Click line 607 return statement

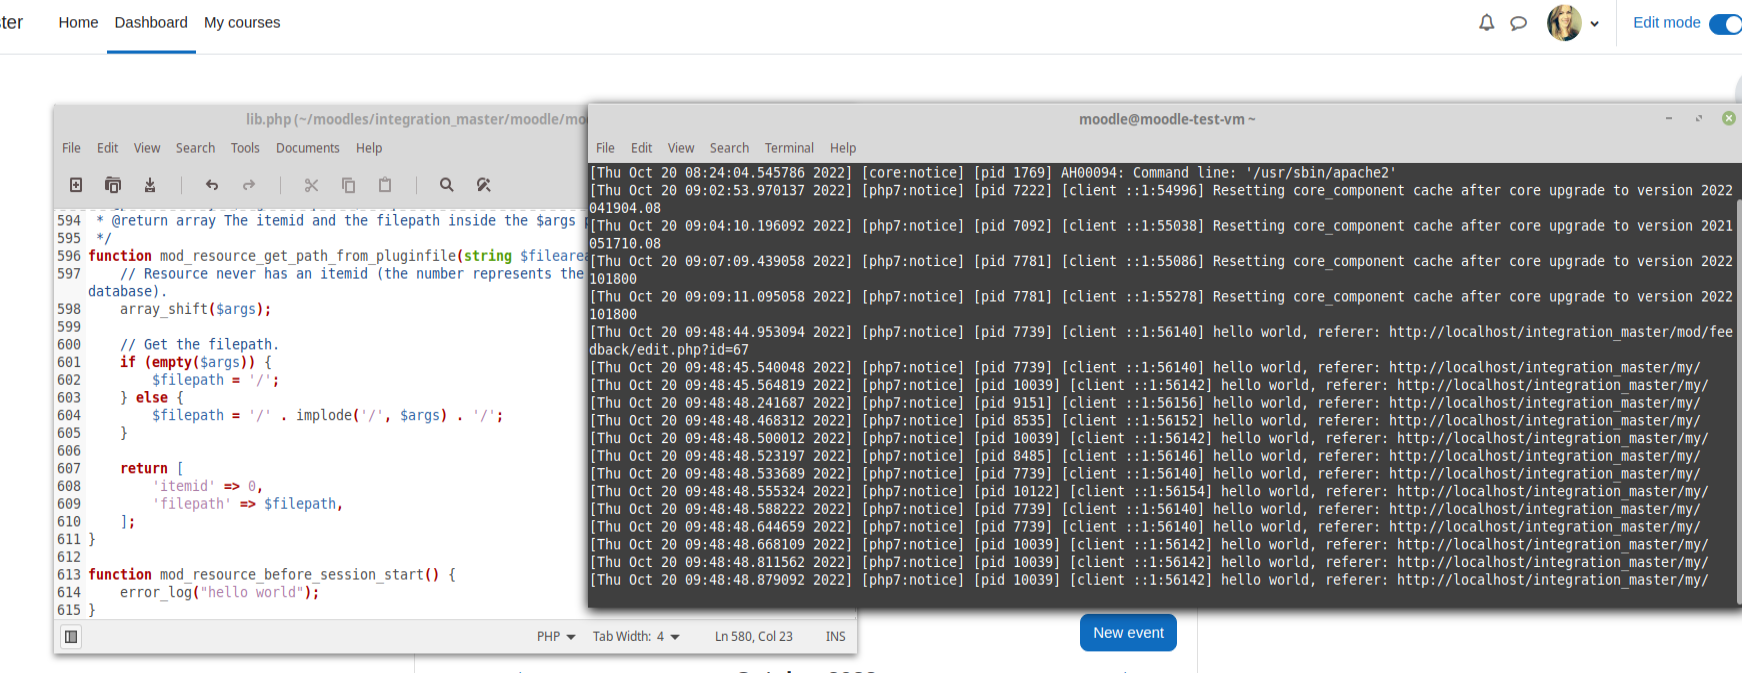click(x=152, y=469)
